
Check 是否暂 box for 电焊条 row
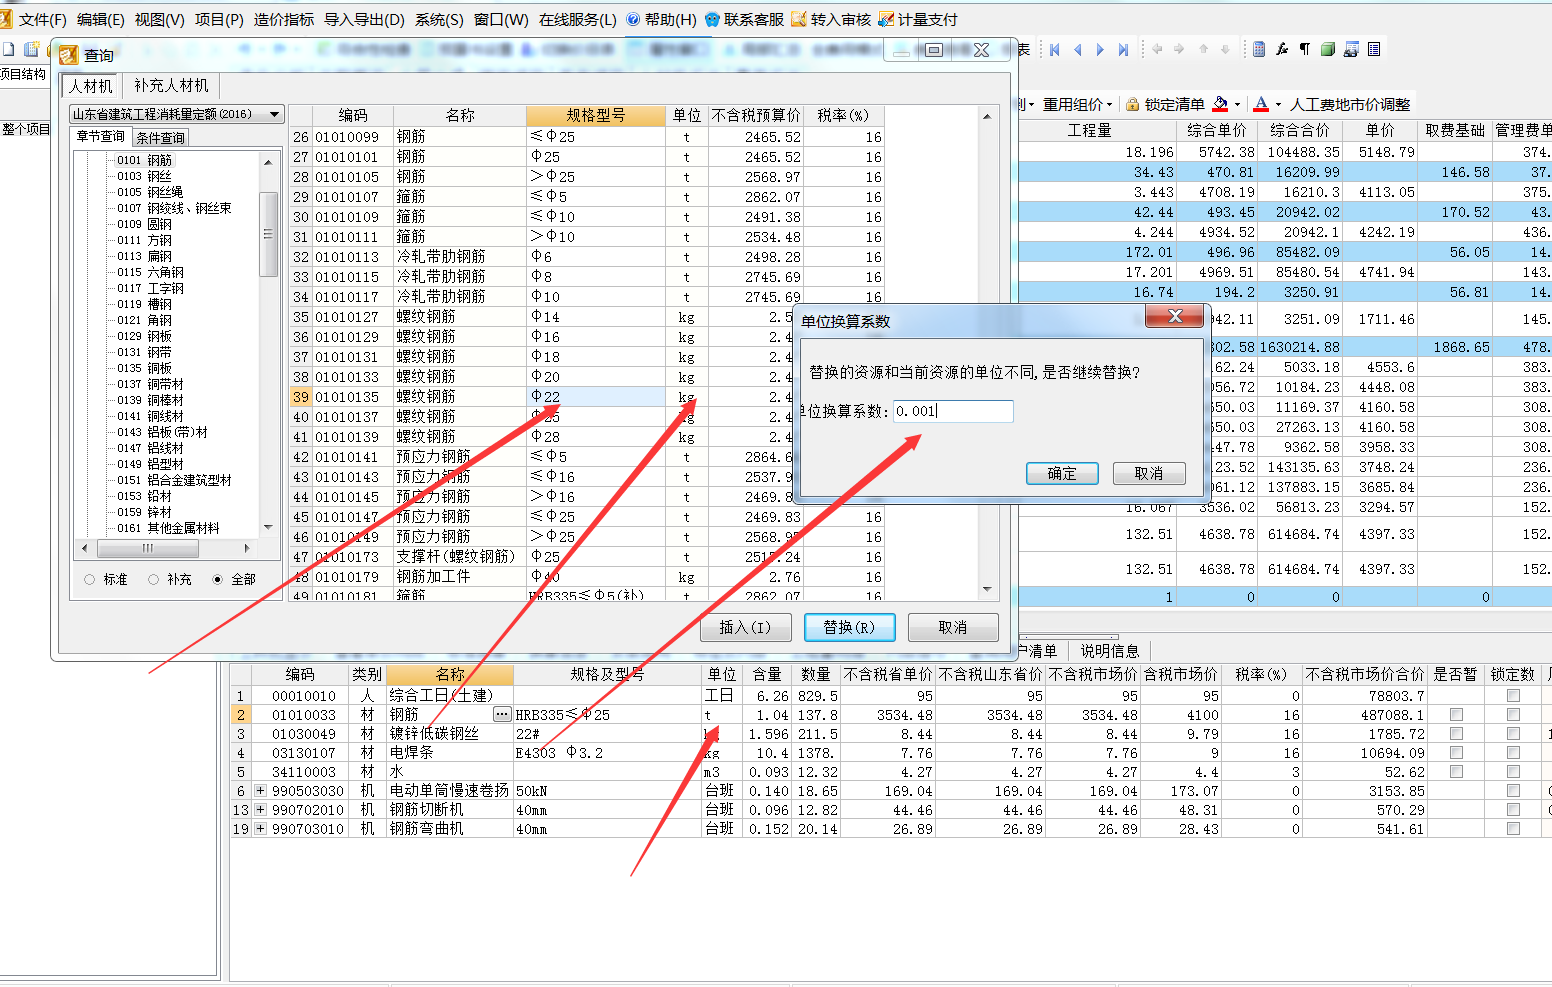click(x=1456, y=753)
